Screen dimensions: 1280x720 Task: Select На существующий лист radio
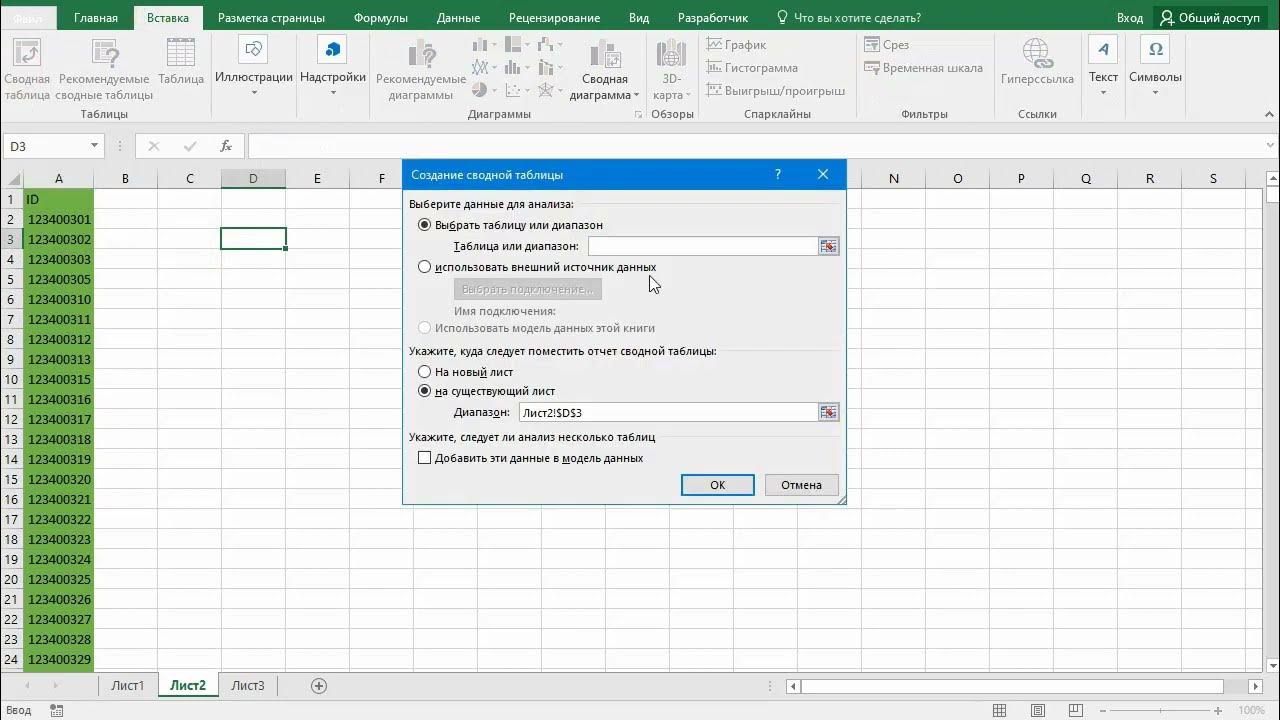tap(424, 391)
